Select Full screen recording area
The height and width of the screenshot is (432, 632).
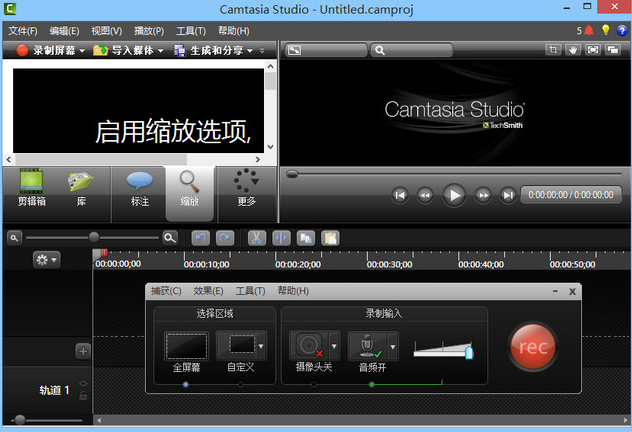pyautogui.click(x=186, y=346)
